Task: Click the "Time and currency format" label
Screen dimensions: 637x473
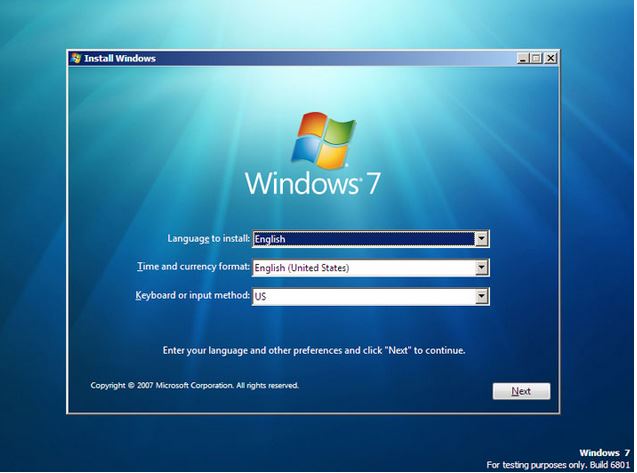Action: [x=193, y=268]
